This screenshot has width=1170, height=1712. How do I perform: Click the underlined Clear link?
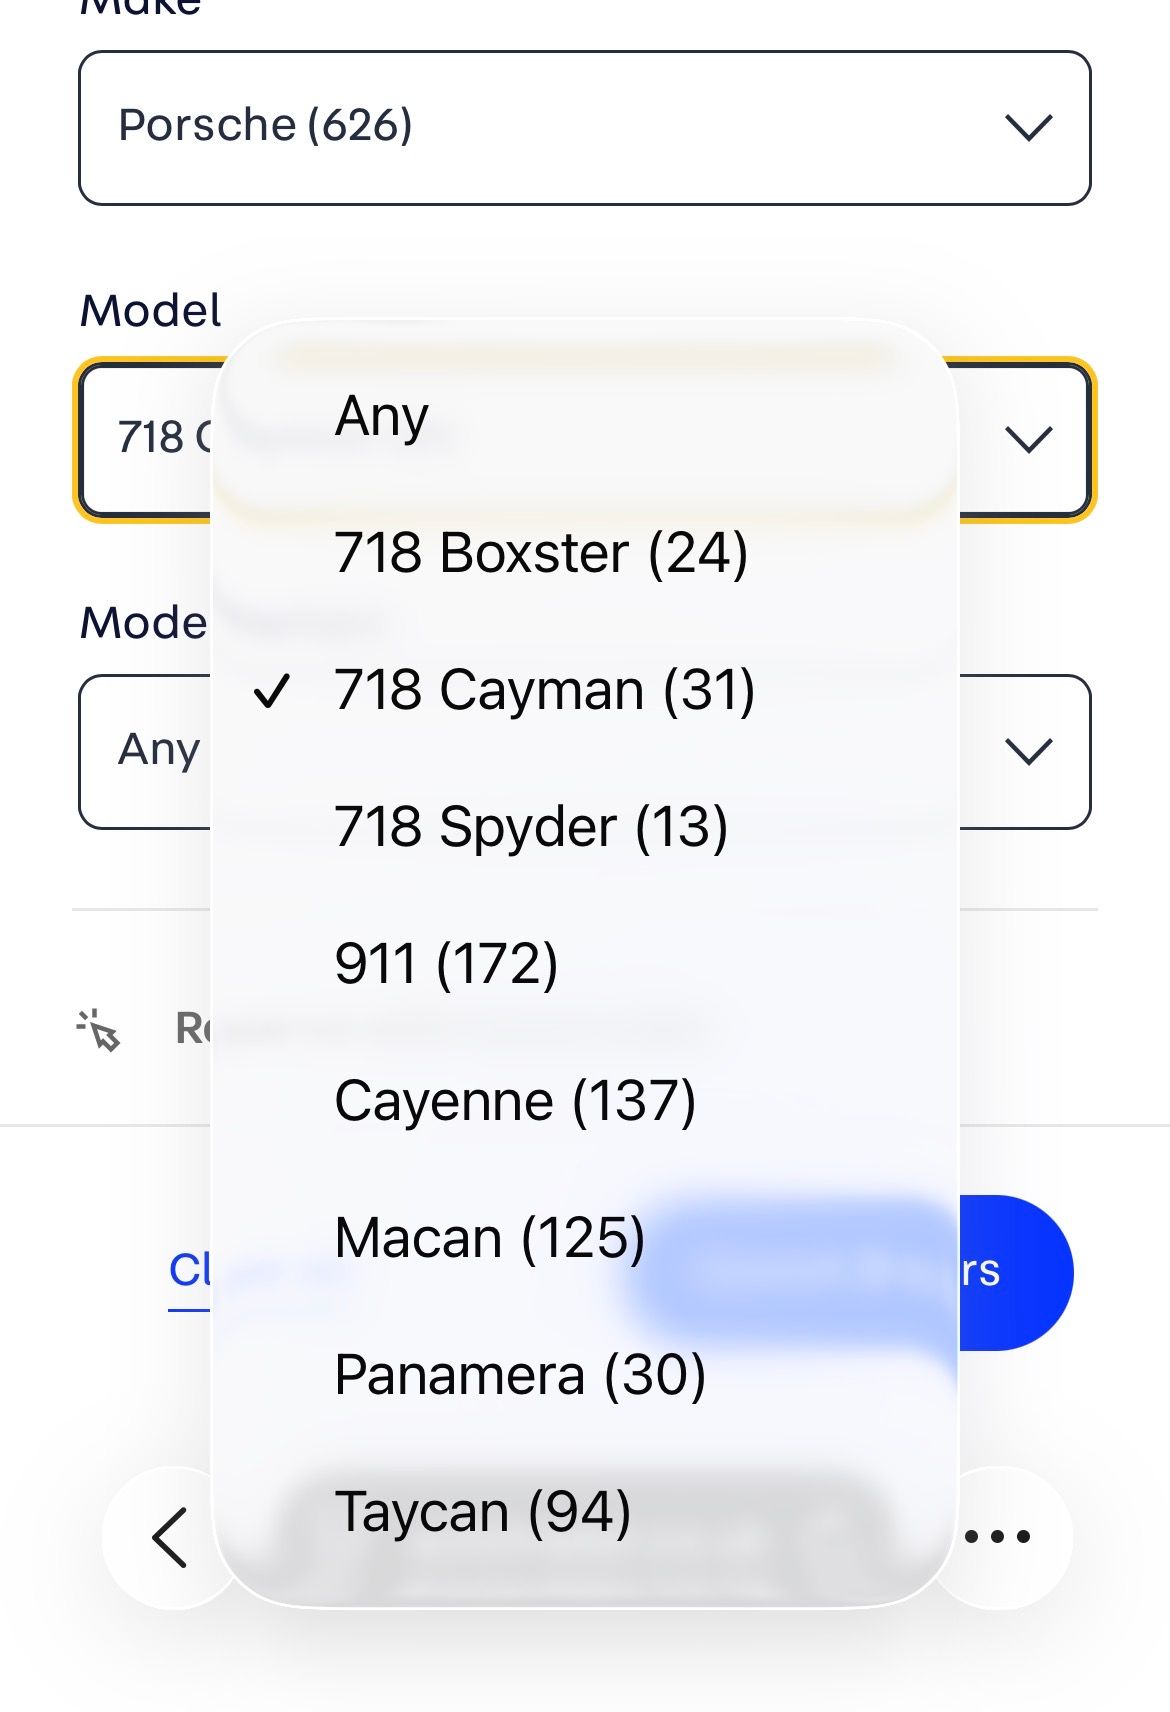[x=190, y=1272]
